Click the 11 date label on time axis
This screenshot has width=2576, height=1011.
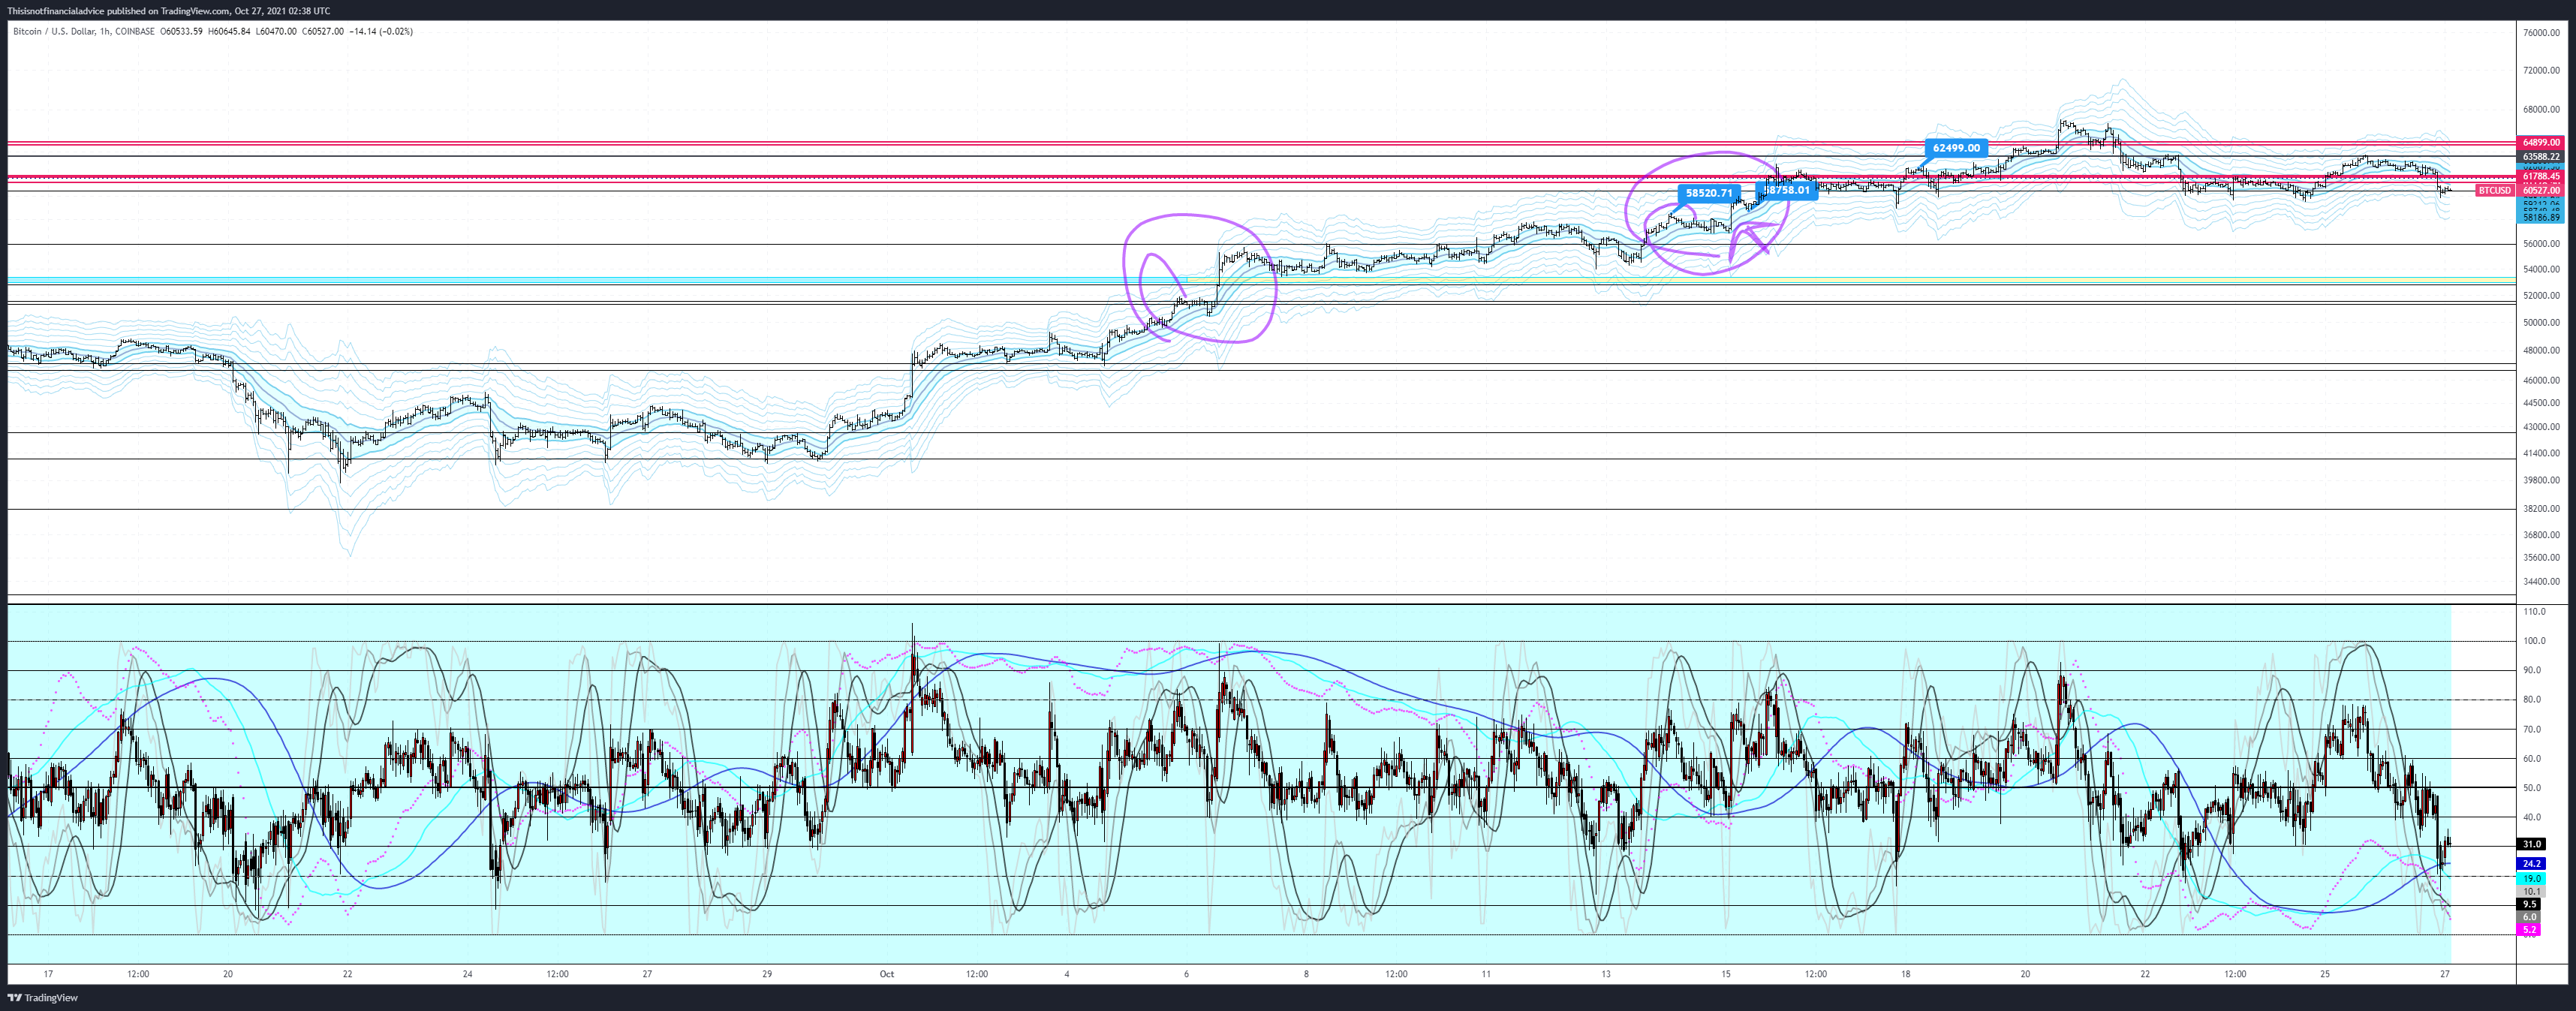pyautogui.click(x=1486, y=974)
